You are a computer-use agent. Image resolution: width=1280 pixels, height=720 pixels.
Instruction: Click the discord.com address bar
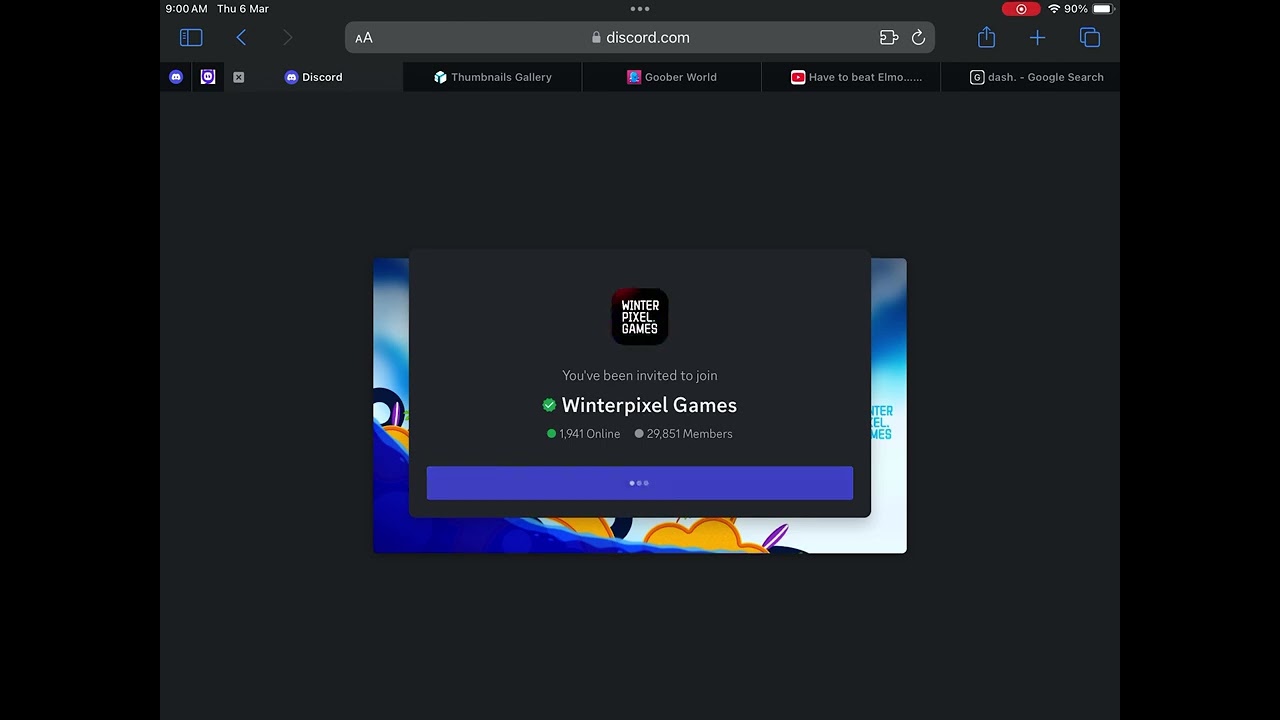pyautogui.click(x=640, y=38)
